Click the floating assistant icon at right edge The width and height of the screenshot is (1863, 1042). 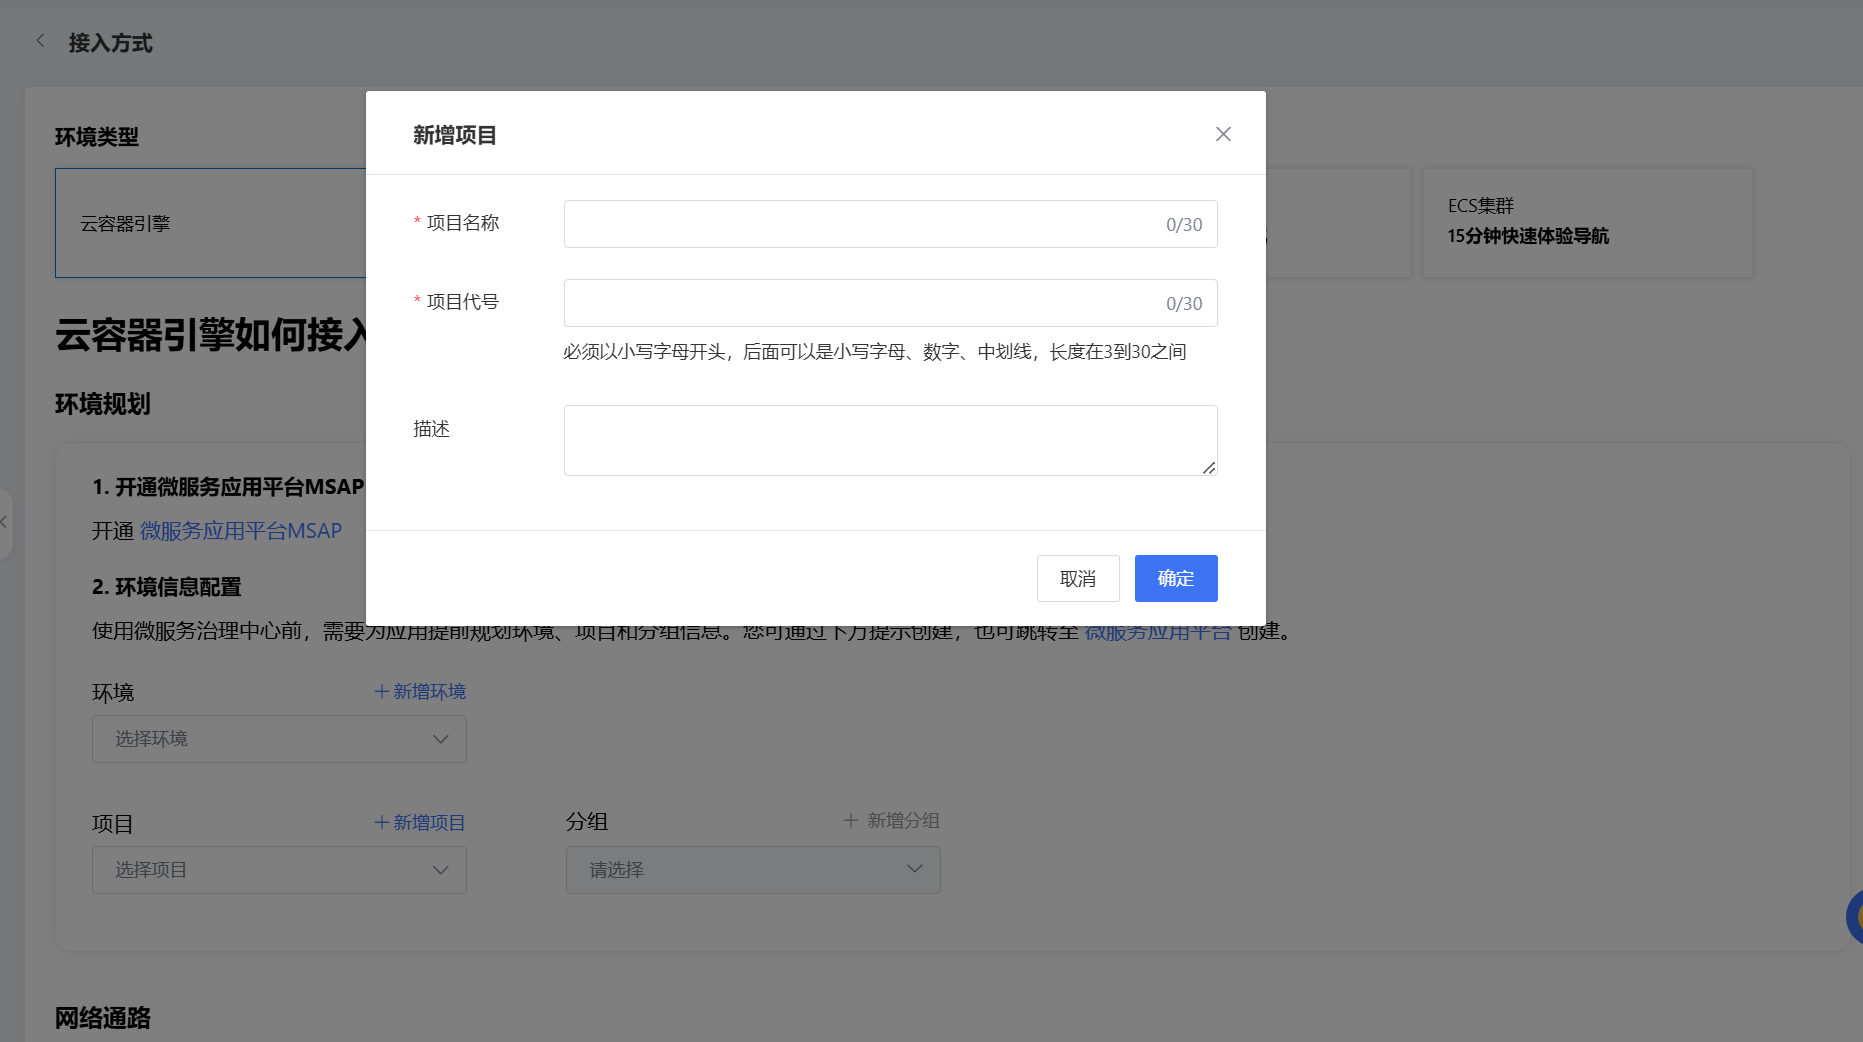(1855, 915)
